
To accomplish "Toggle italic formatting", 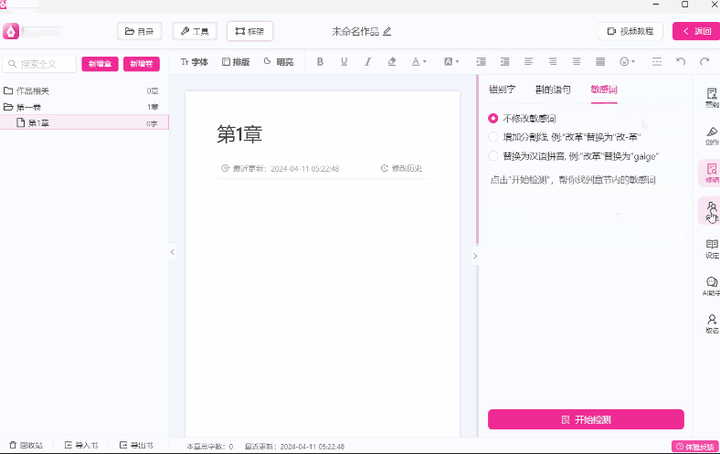I will (x=367, y=62).
